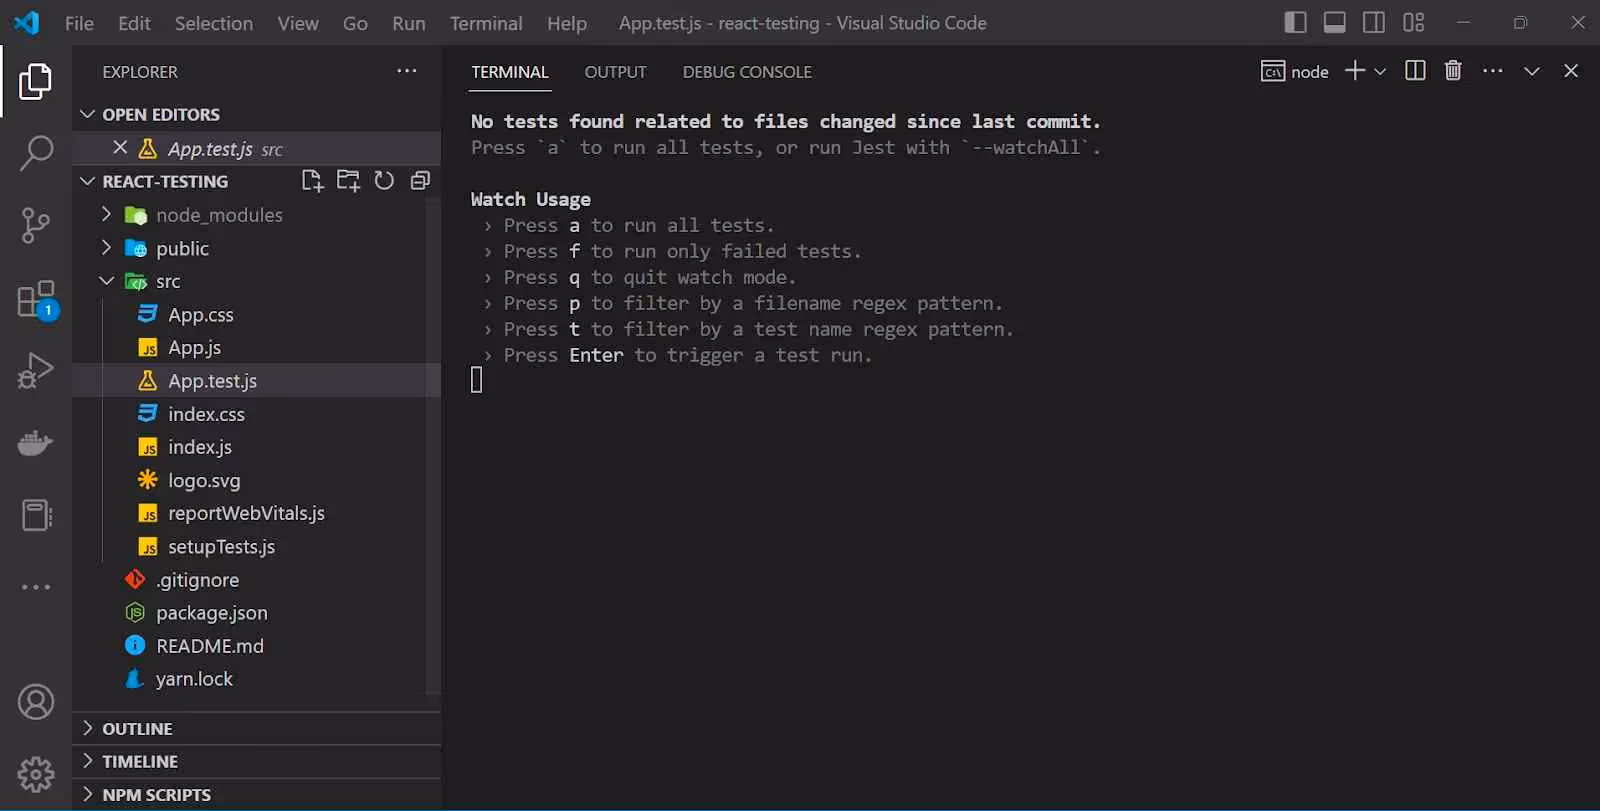Switch to the DEBUG CONSOLE tab
The image size is (1600, 811).
tap(747, 72)
